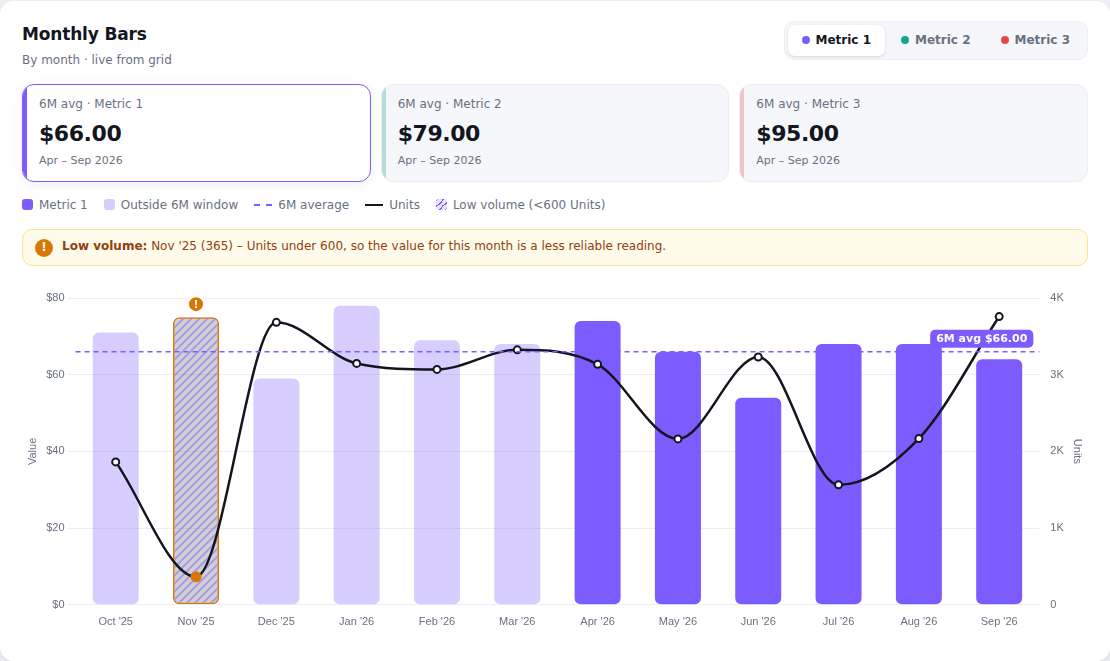
Task: Click the Jun '26 bar
Action: [758, 501]
